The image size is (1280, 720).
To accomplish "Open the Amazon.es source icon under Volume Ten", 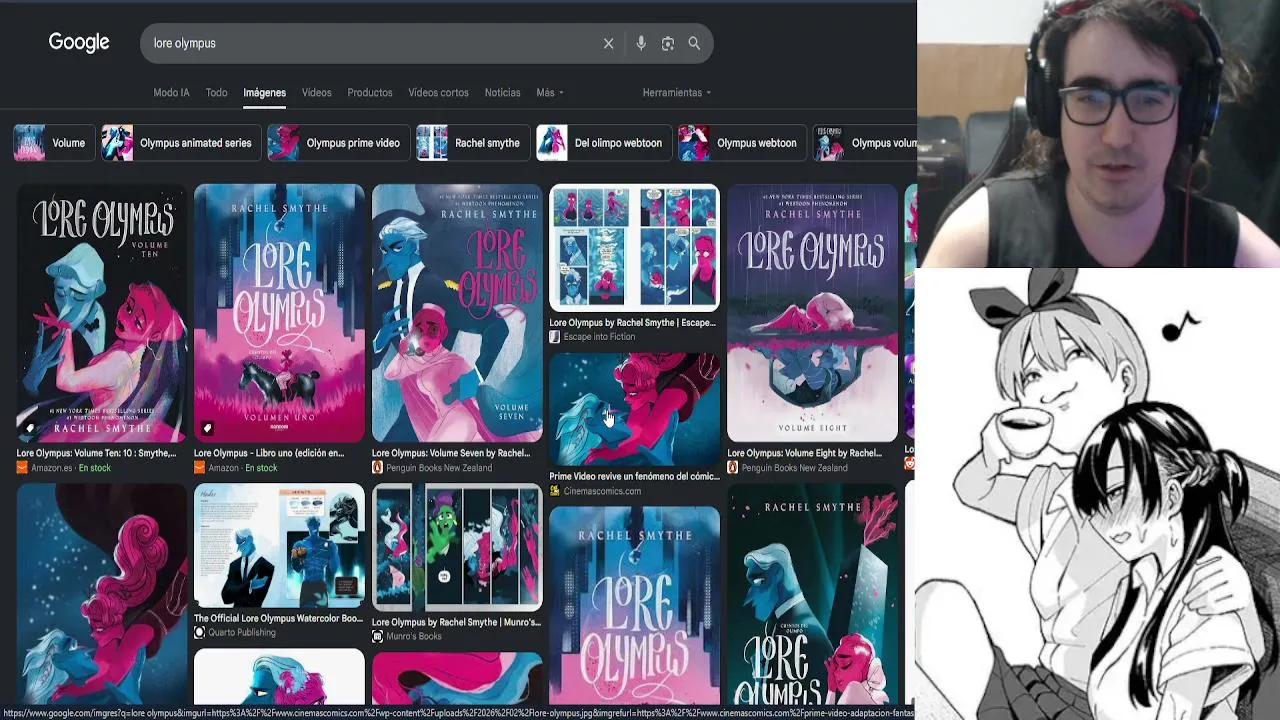I will [x=22, y=468].
